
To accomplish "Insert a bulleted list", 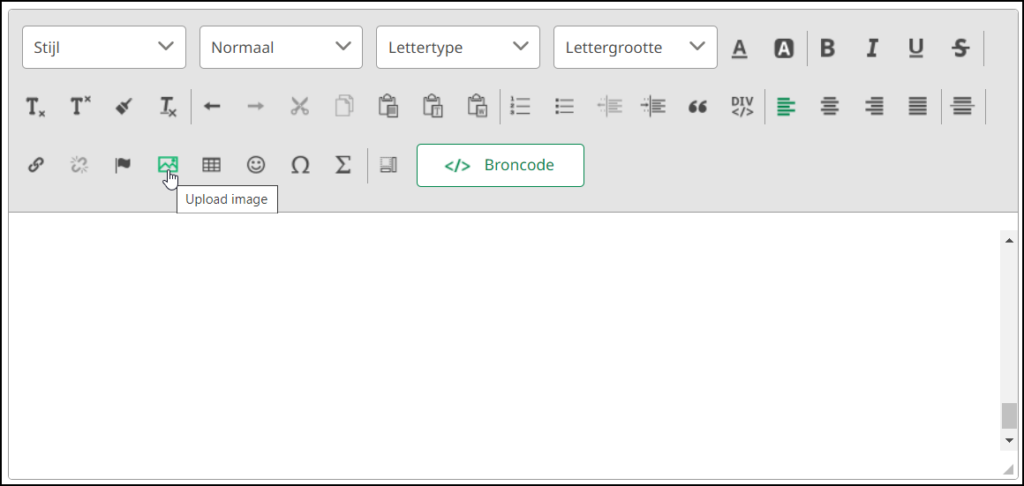I will (564, 106).
